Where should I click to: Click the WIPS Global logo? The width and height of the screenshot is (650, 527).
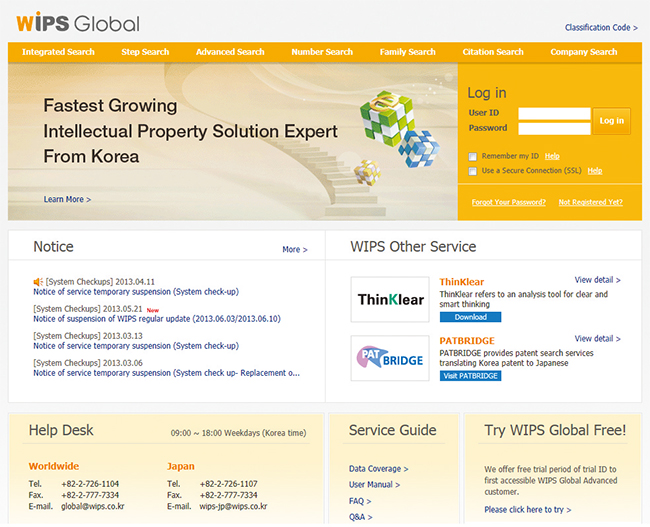[x=76, y=22]
